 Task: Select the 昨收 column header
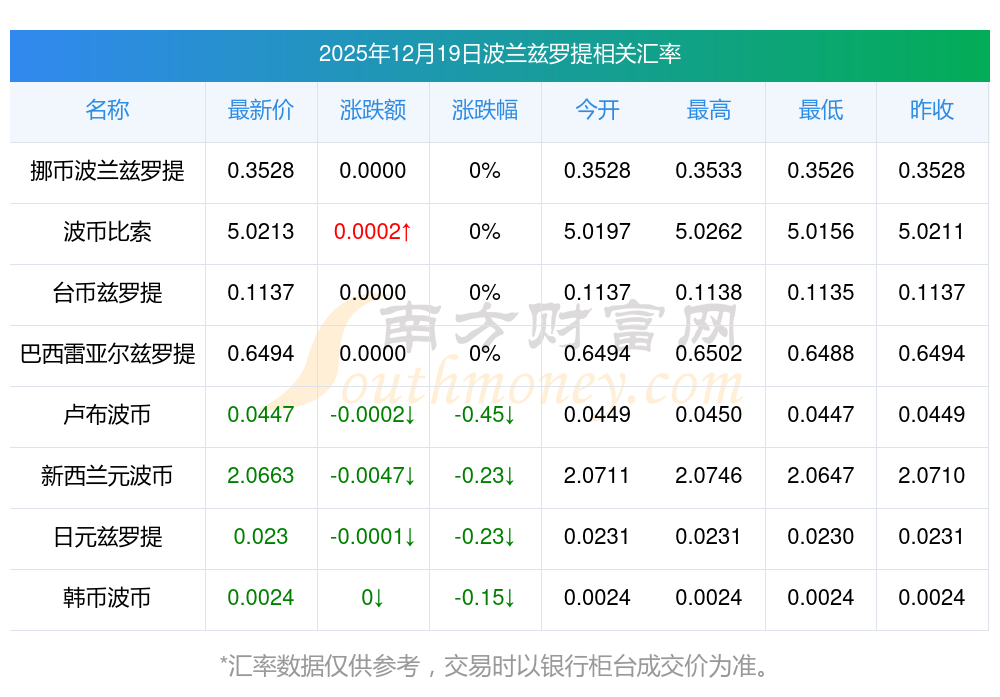[932, 110]
